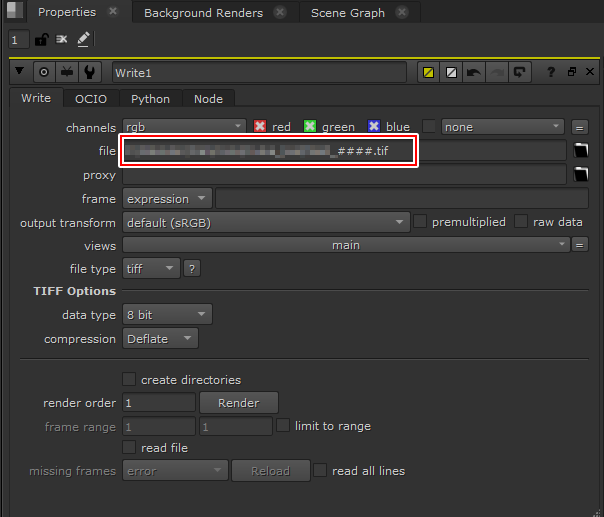The image size is (604, 517).
Task: Click the yellow node color icon
Action: coord(429,73)
